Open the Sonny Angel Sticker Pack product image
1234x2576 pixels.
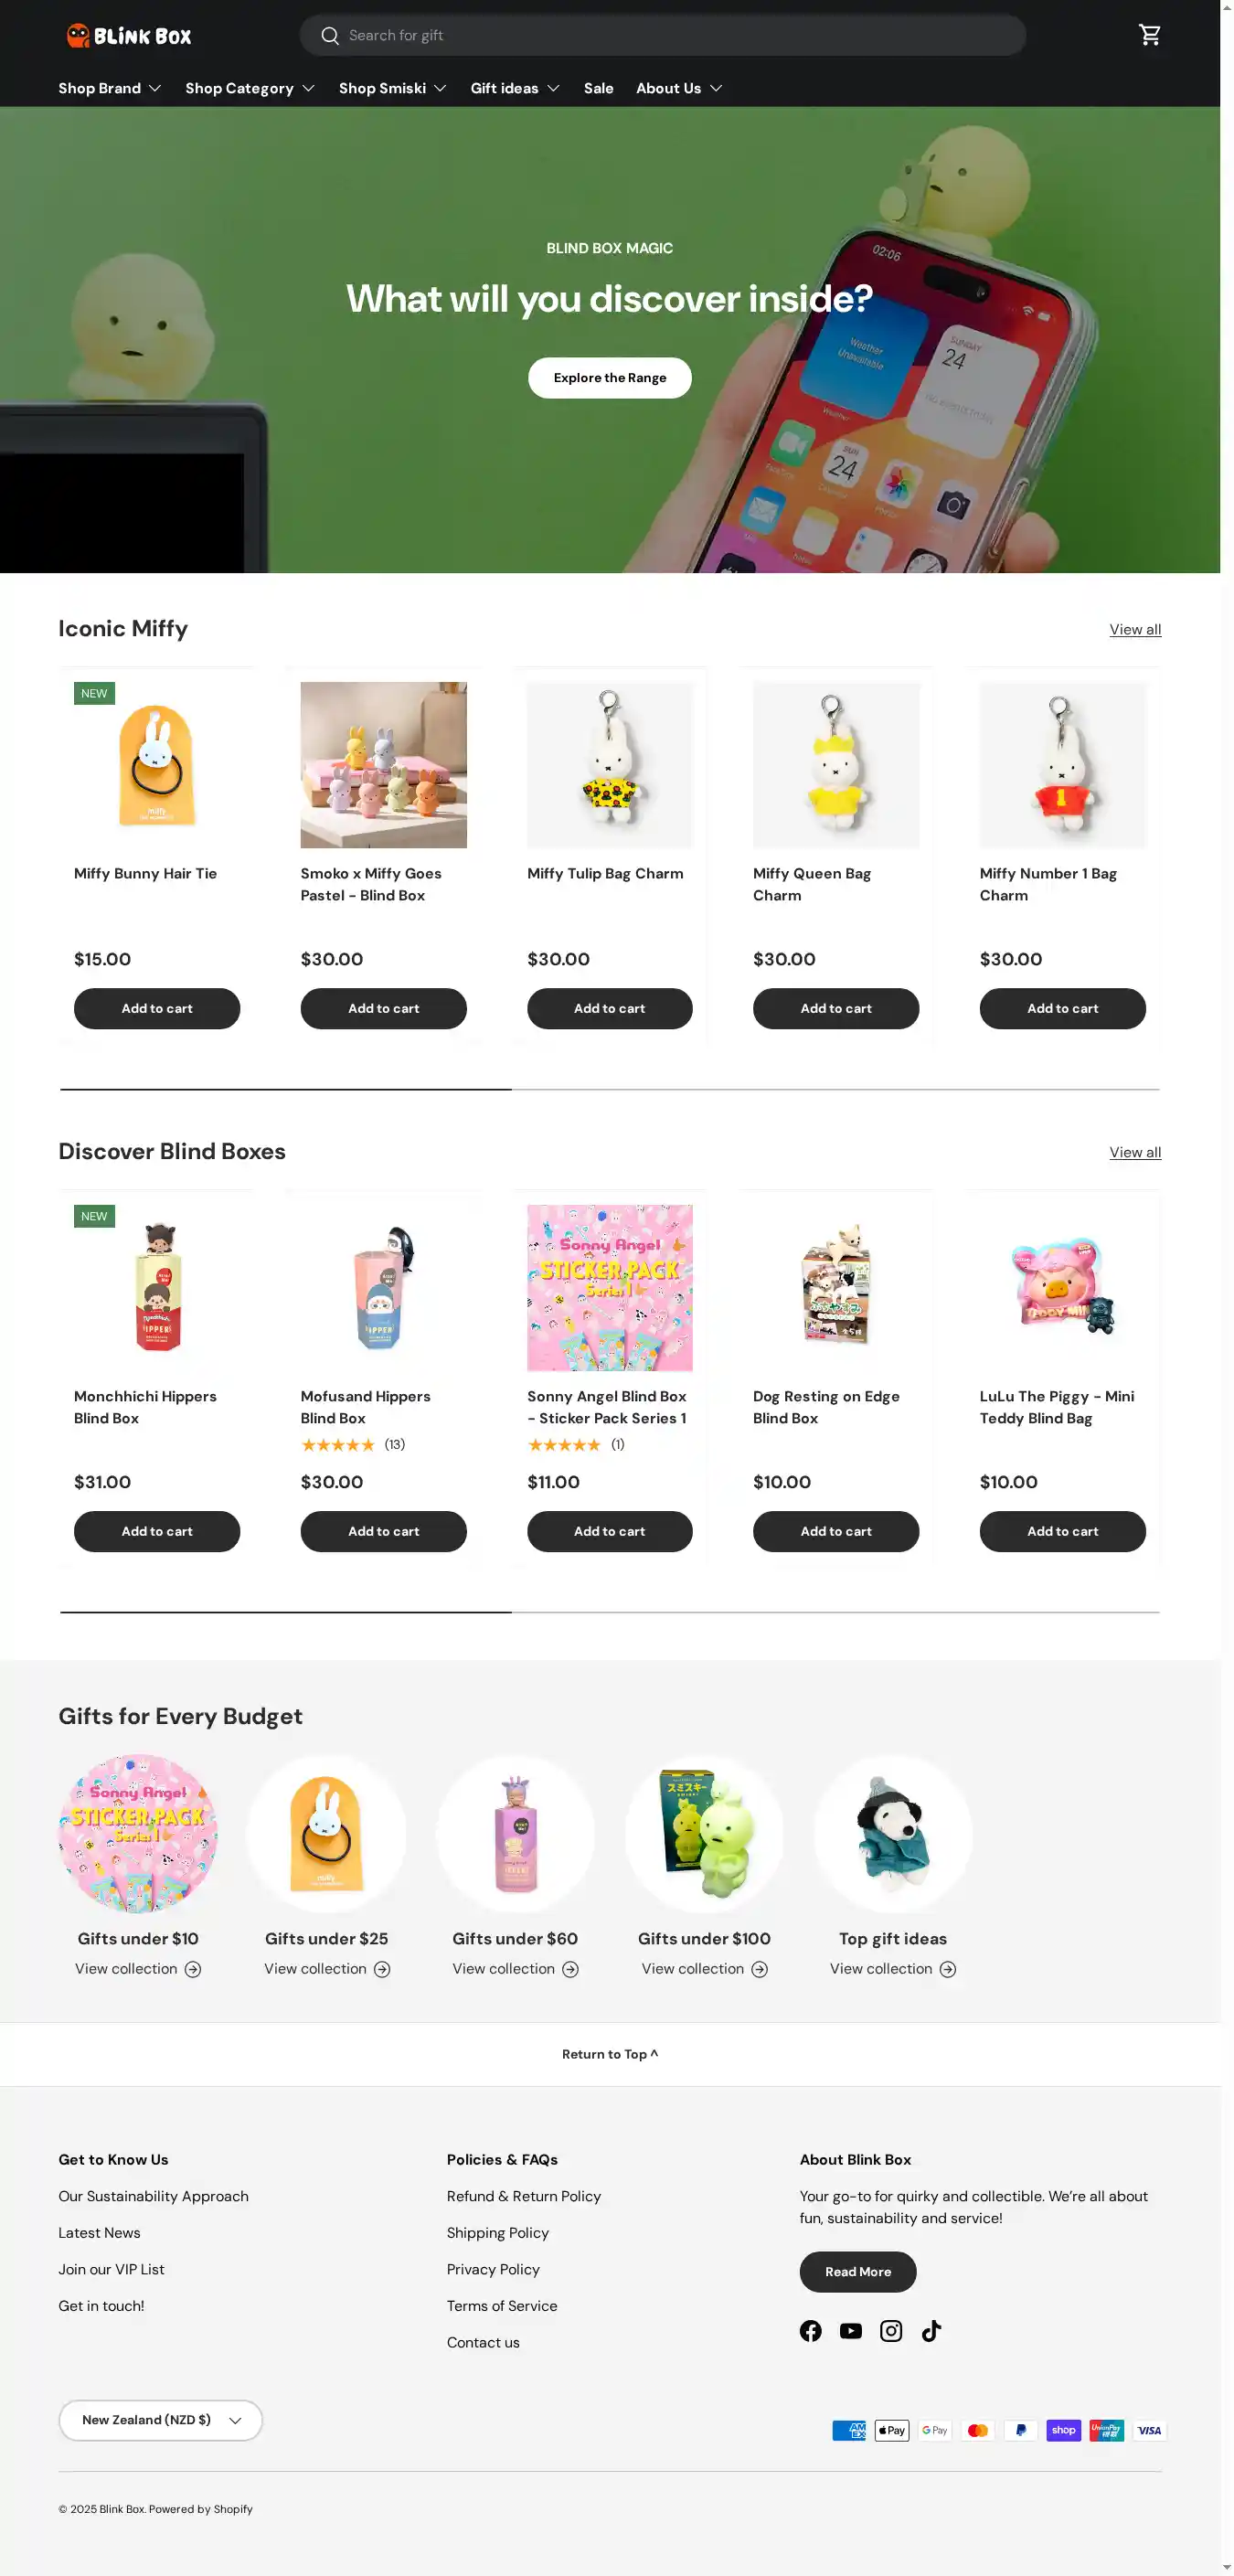click(x=609, y=1287)
